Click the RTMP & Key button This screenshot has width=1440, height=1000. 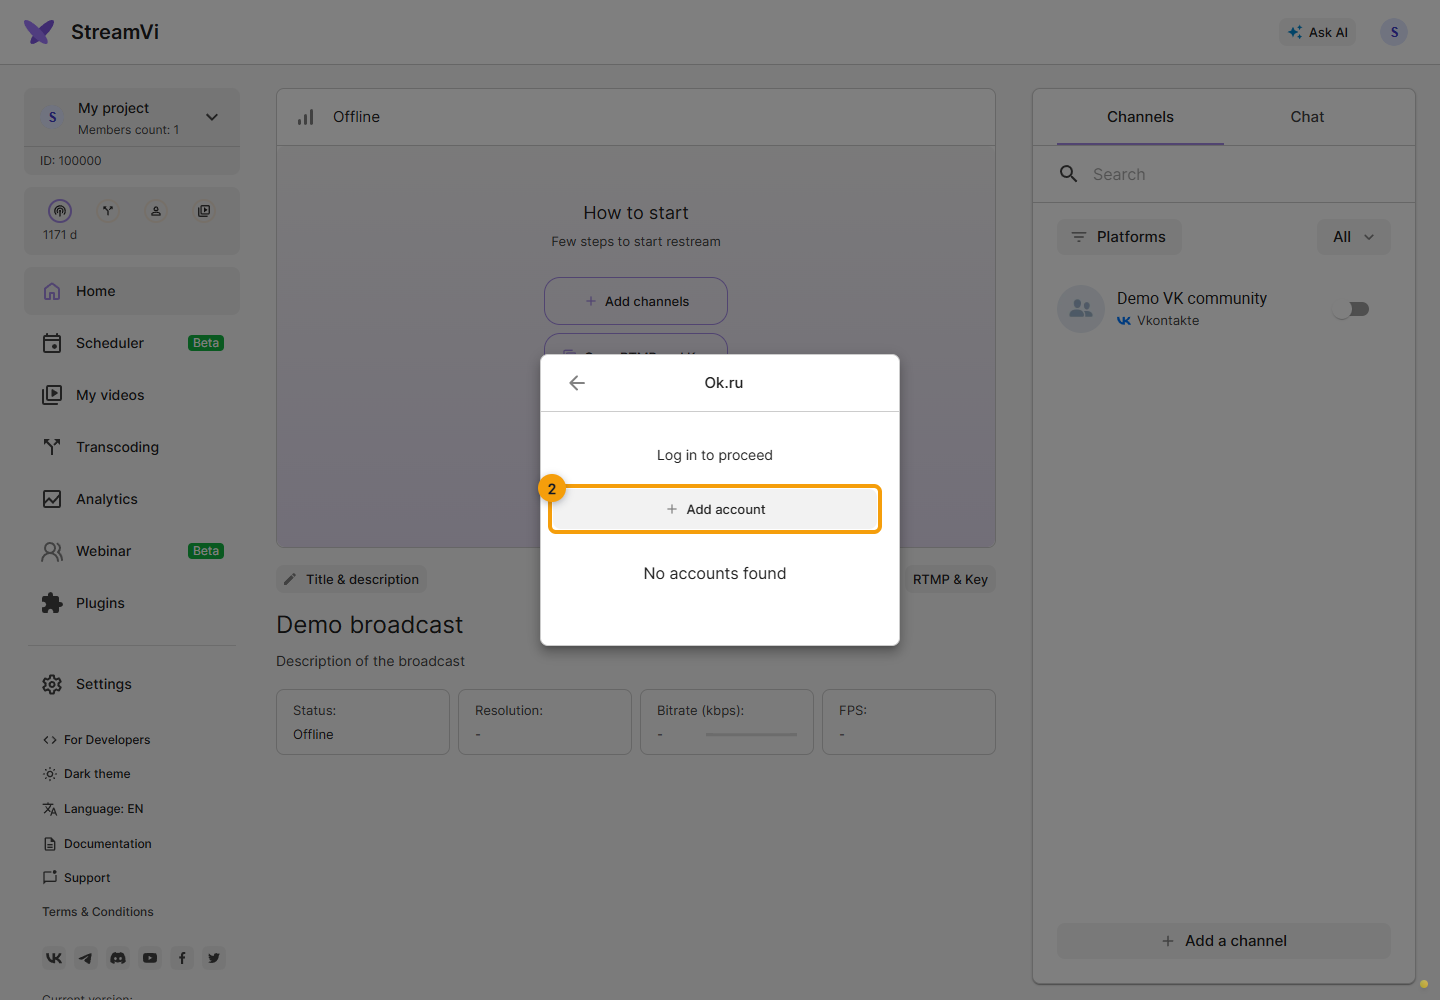pos(950,579)
